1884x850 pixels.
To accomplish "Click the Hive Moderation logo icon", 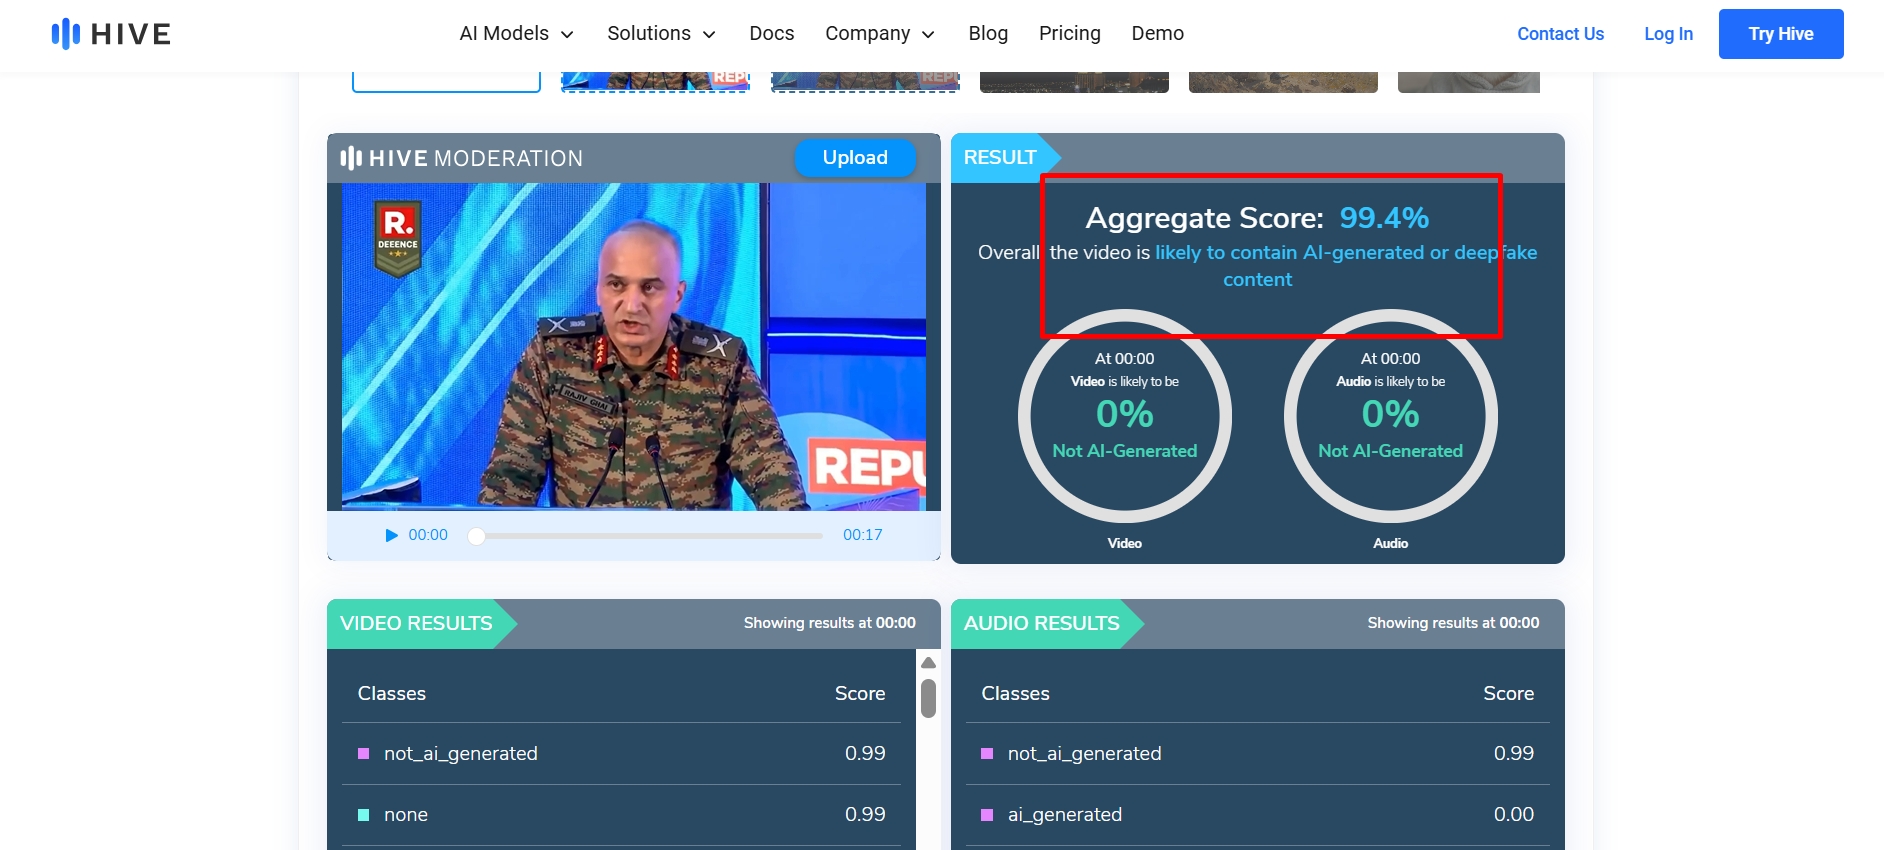I will (351, 158).
